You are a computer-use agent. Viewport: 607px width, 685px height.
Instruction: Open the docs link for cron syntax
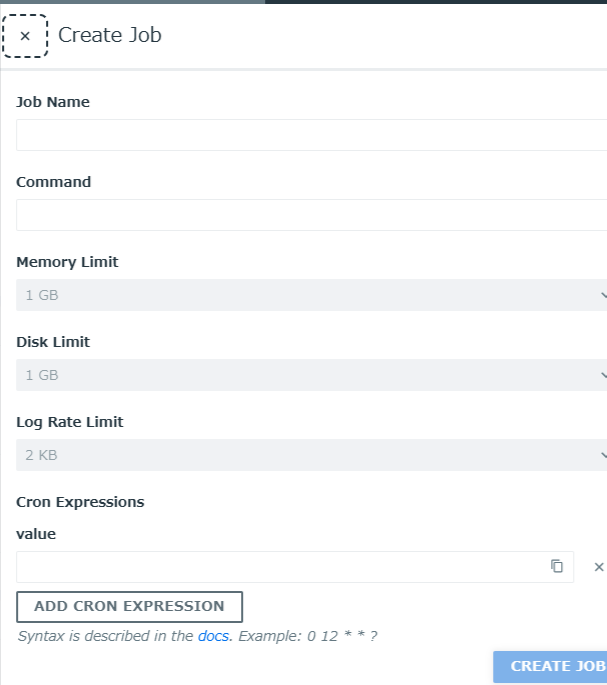click(214, 636)
